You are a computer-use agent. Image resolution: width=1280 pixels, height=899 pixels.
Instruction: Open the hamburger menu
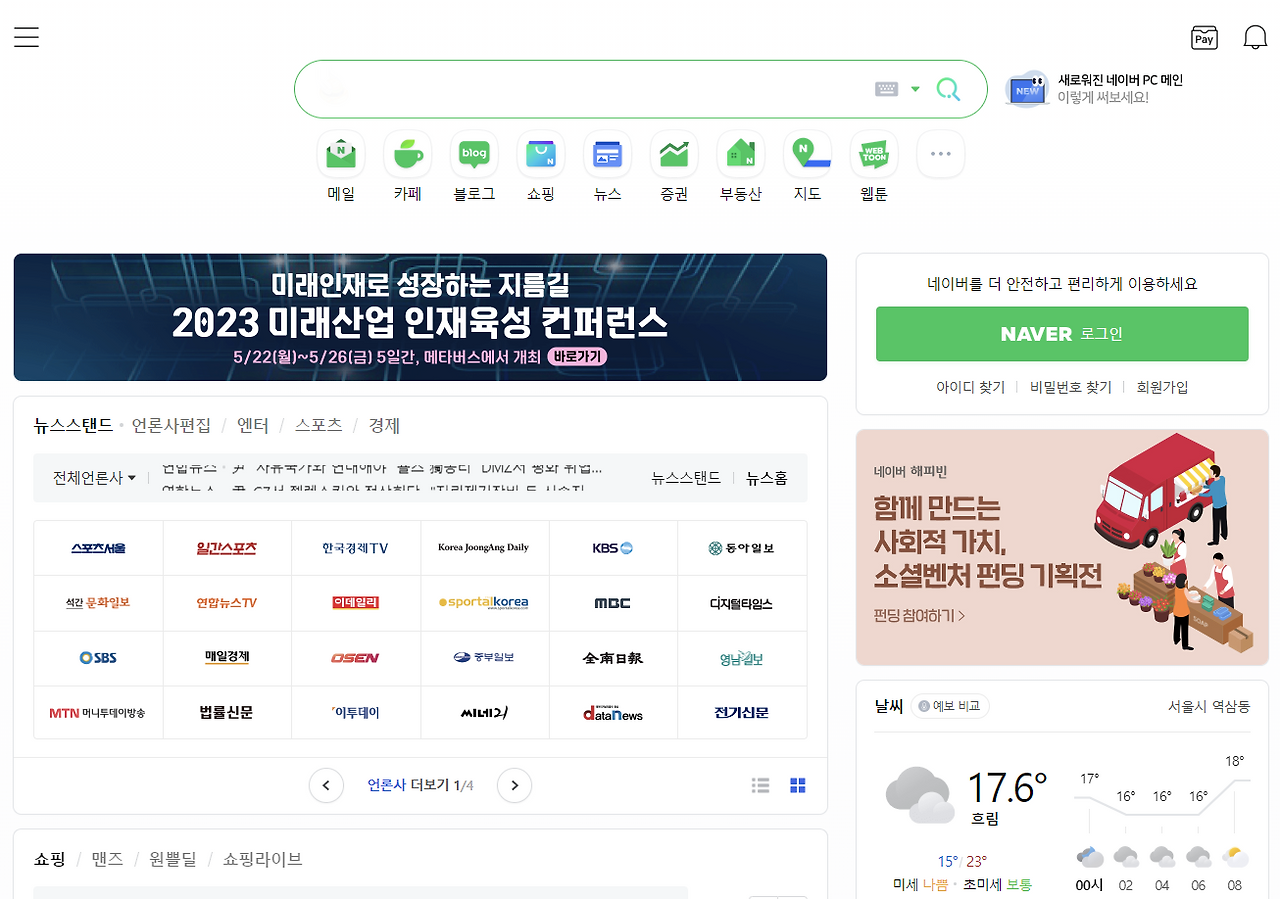point(26,38)
